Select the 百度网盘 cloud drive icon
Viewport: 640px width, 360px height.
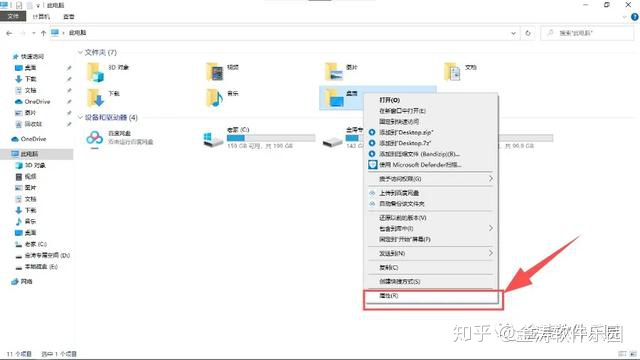pyautogui.click(x=95, y=138)
